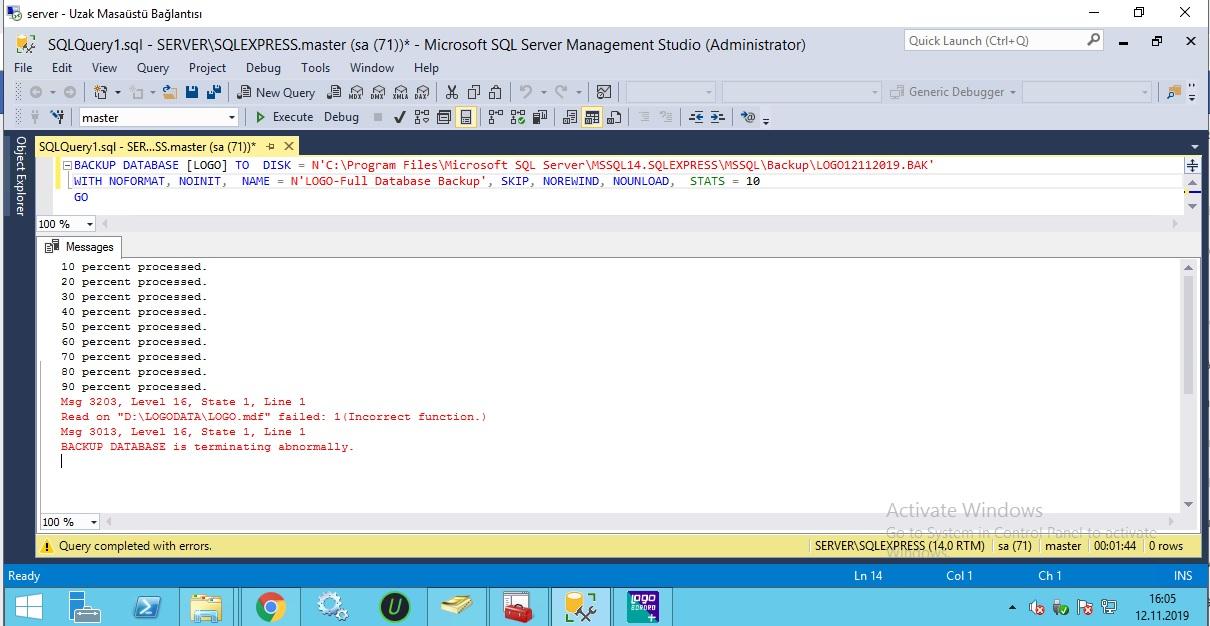Screen dimensions: 1210x626
Task: Switch to Results to Text mode
Action: [x=569, y=117]
